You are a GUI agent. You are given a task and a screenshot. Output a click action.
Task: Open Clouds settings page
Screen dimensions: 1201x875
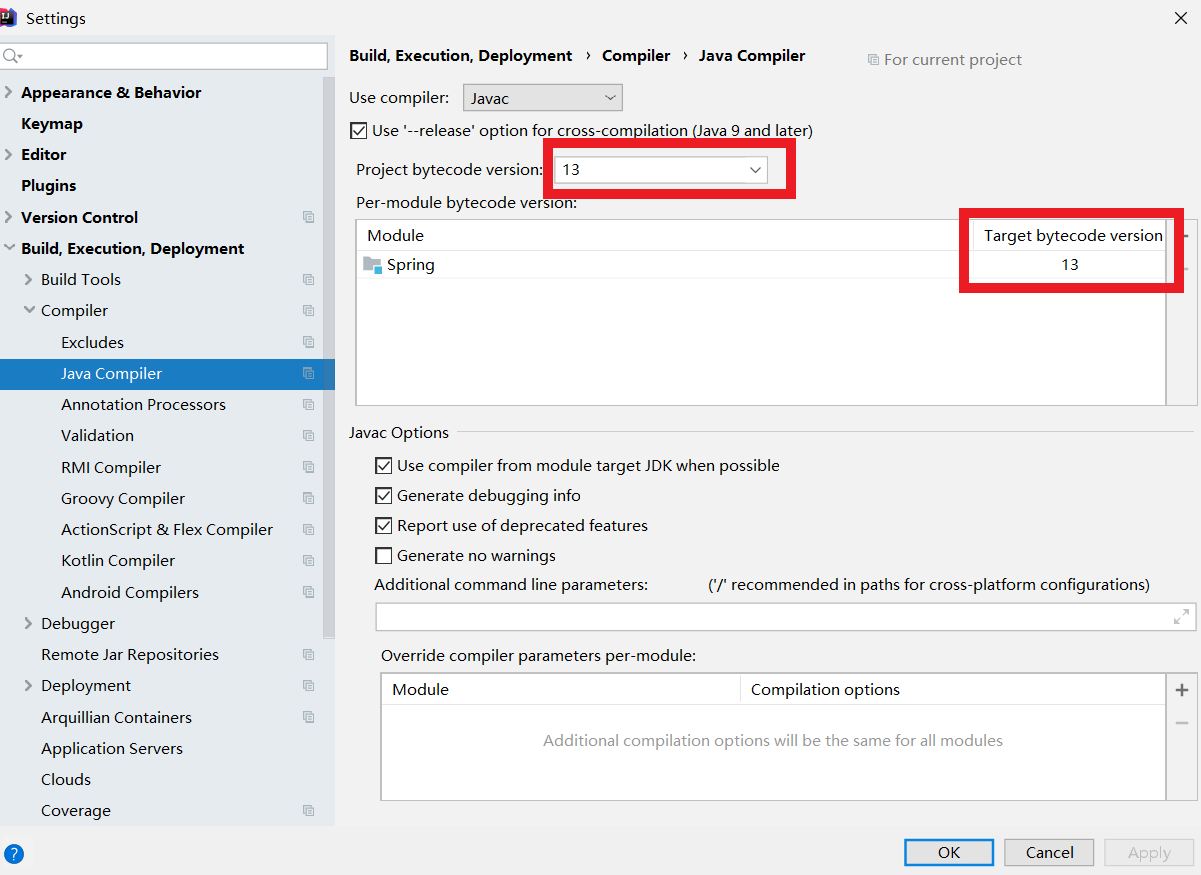point(66,779)
